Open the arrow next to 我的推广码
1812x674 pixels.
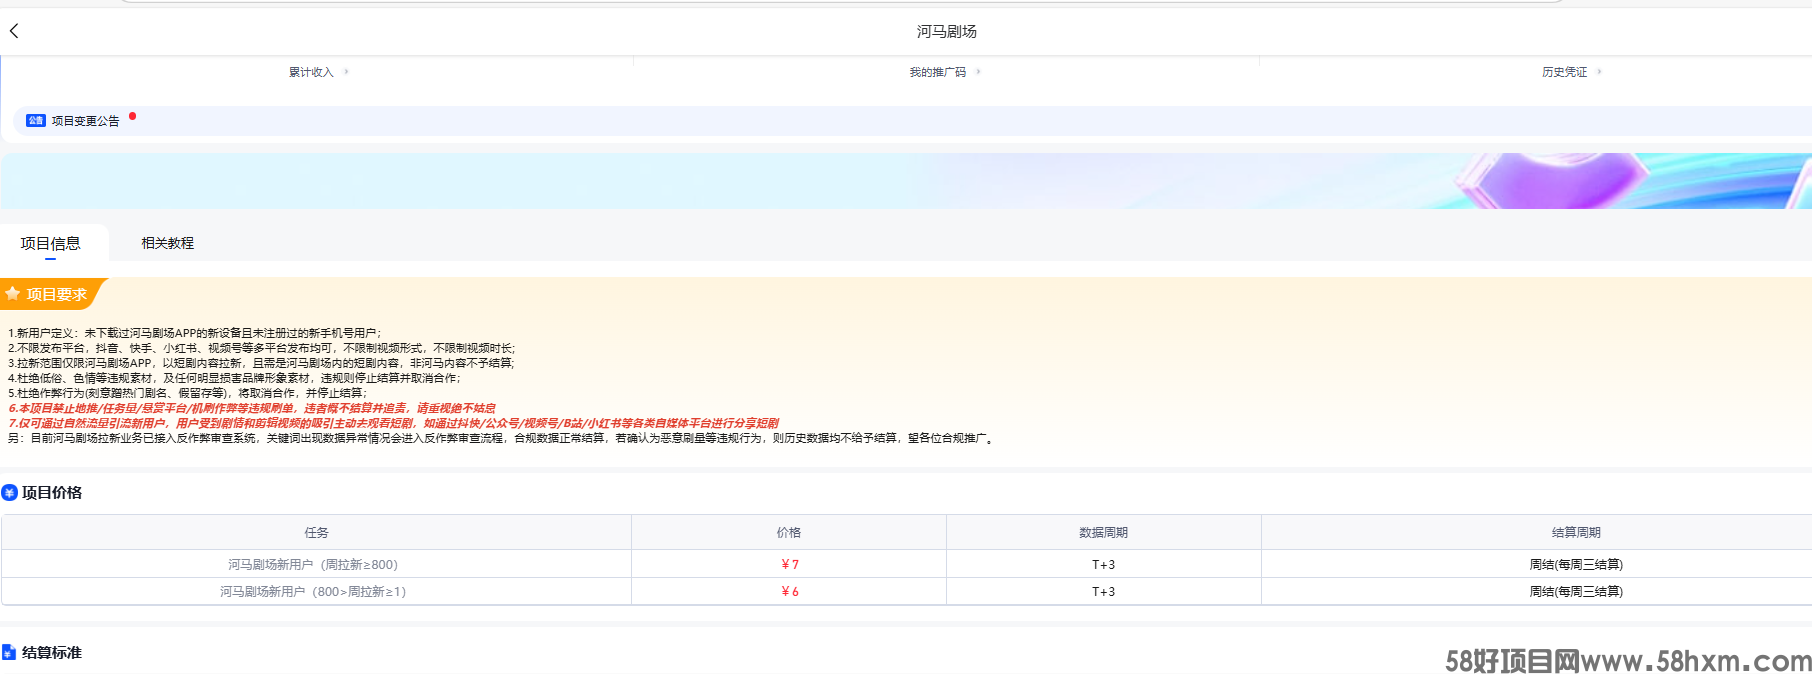point(978,72)
